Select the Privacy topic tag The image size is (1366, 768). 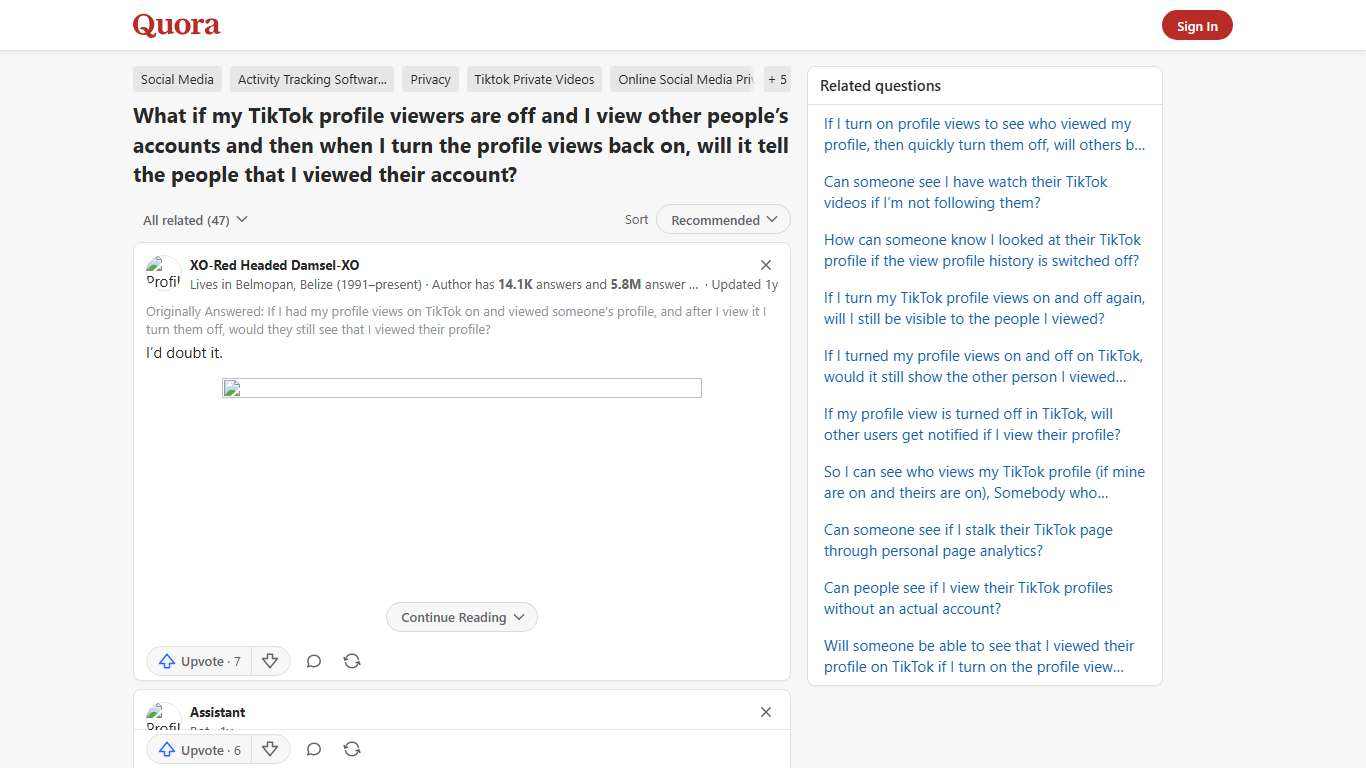click(x=430, y=79)
